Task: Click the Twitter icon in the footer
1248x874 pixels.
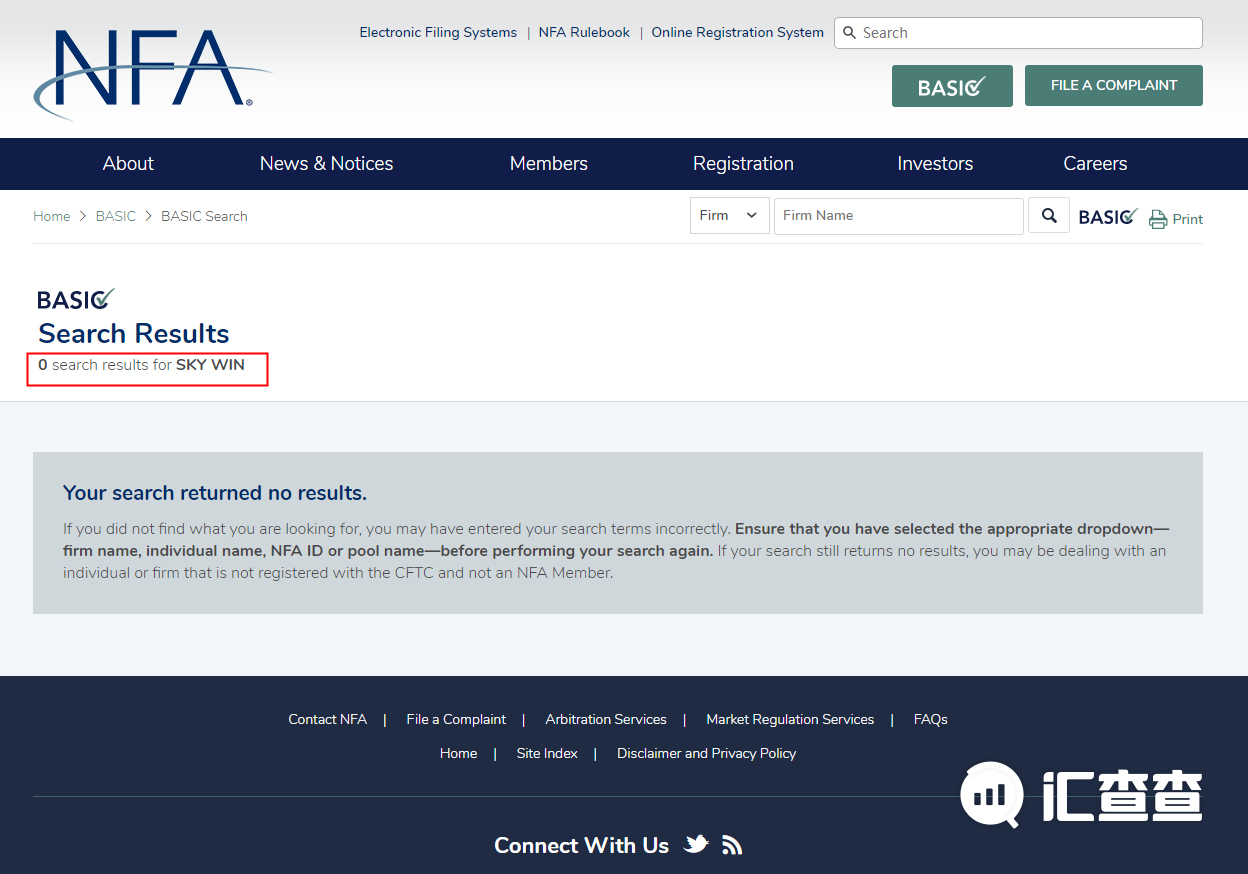Action: click(x=696, y=844)
